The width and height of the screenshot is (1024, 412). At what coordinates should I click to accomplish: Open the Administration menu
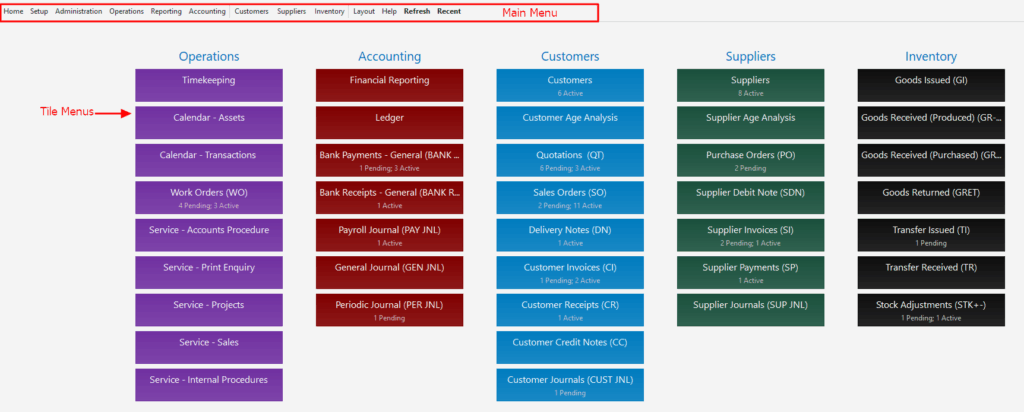coord(78,11)
